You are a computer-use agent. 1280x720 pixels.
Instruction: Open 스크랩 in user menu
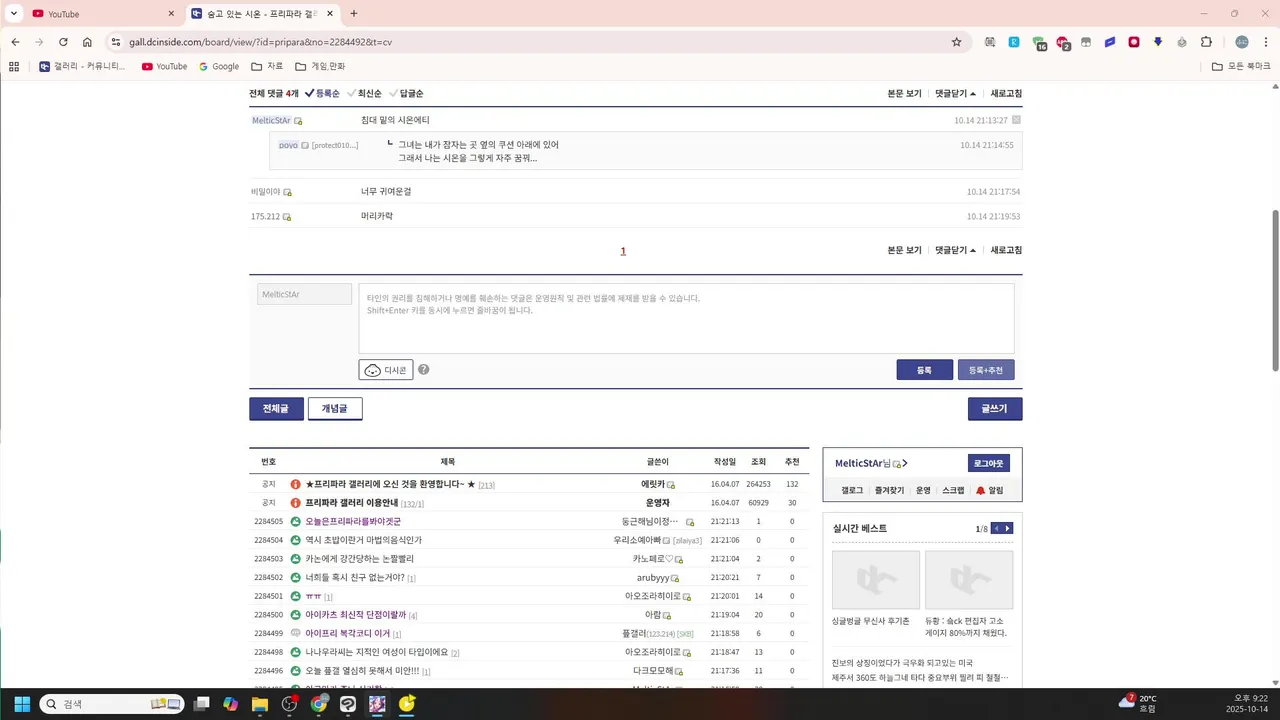coord(953,491)
